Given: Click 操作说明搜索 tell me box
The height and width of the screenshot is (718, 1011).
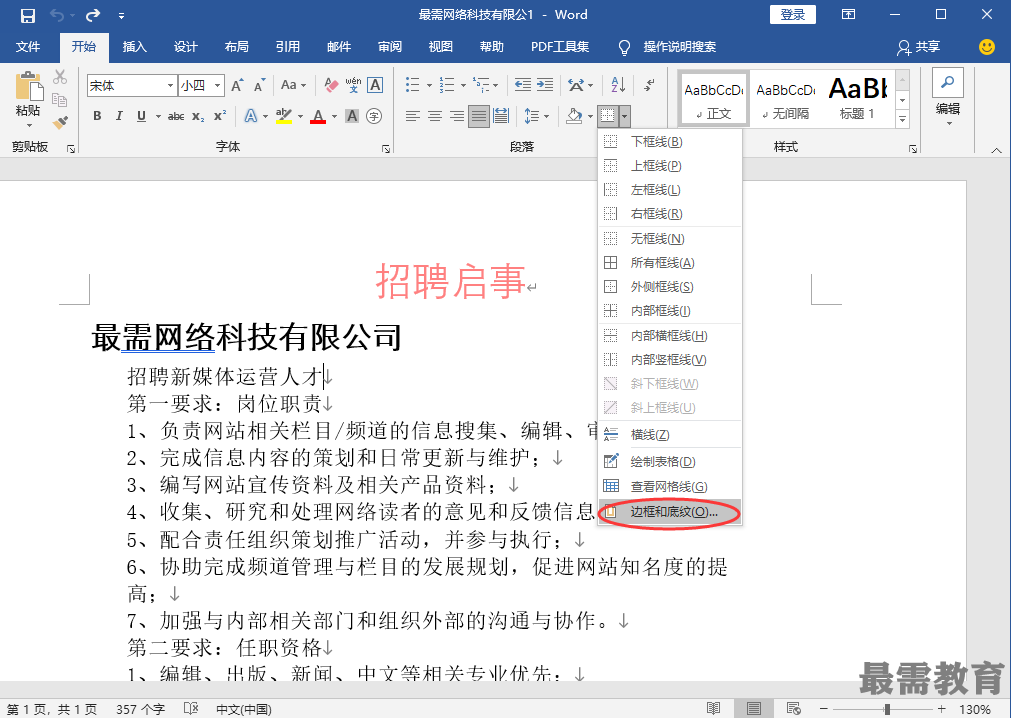Looking at the screenshot, I should [x=679, y=46].
